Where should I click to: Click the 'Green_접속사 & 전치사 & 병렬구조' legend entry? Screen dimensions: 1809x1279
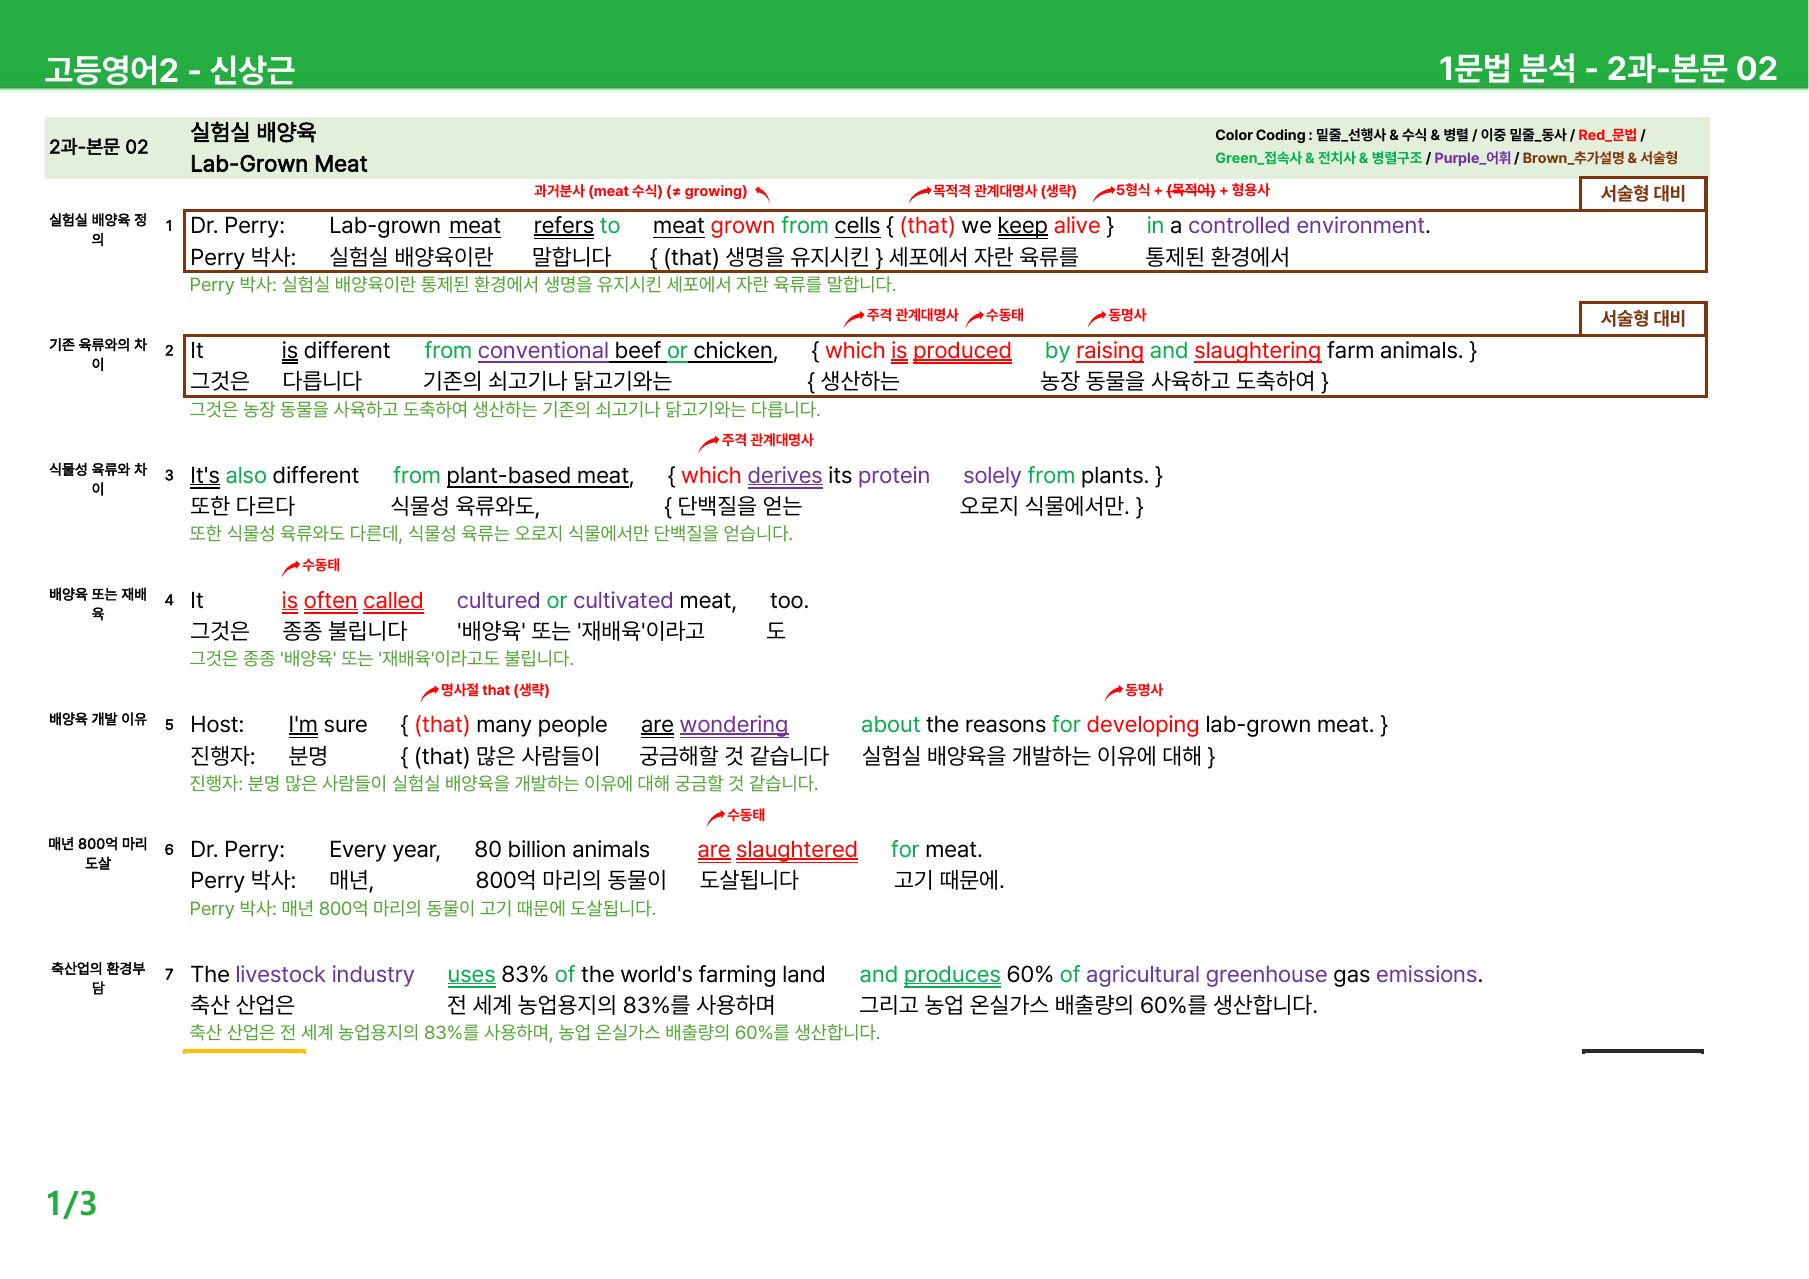pos(1318,158)
